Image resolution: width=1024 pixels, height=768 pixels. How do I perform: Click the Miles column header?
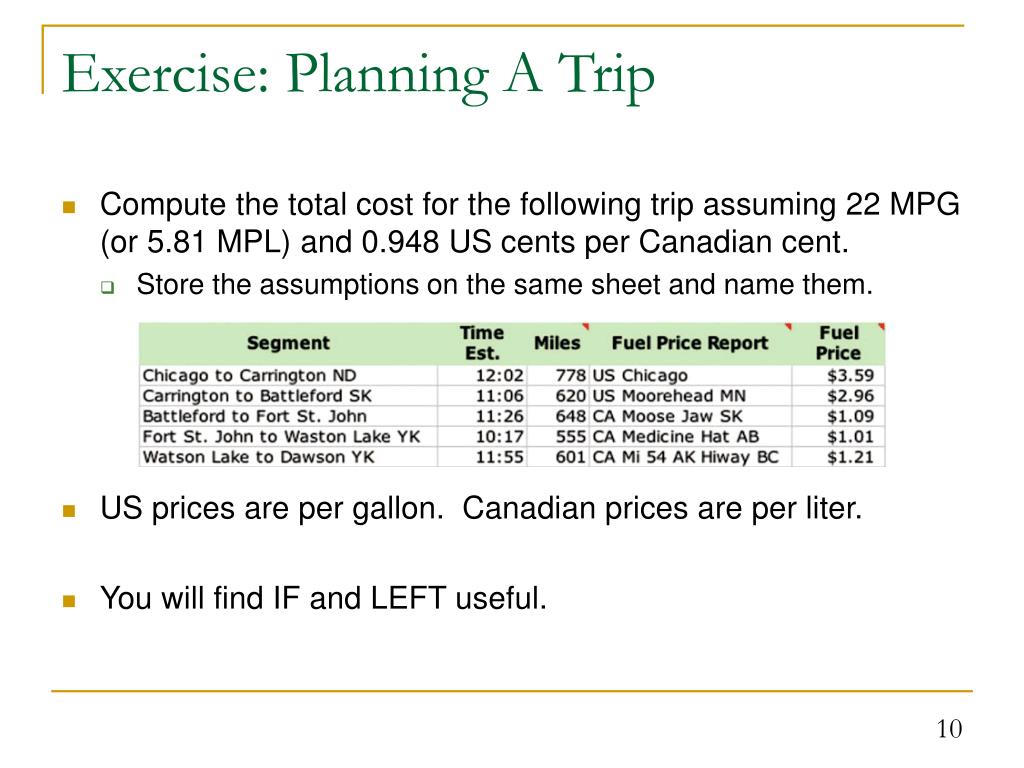pos(558,344)
